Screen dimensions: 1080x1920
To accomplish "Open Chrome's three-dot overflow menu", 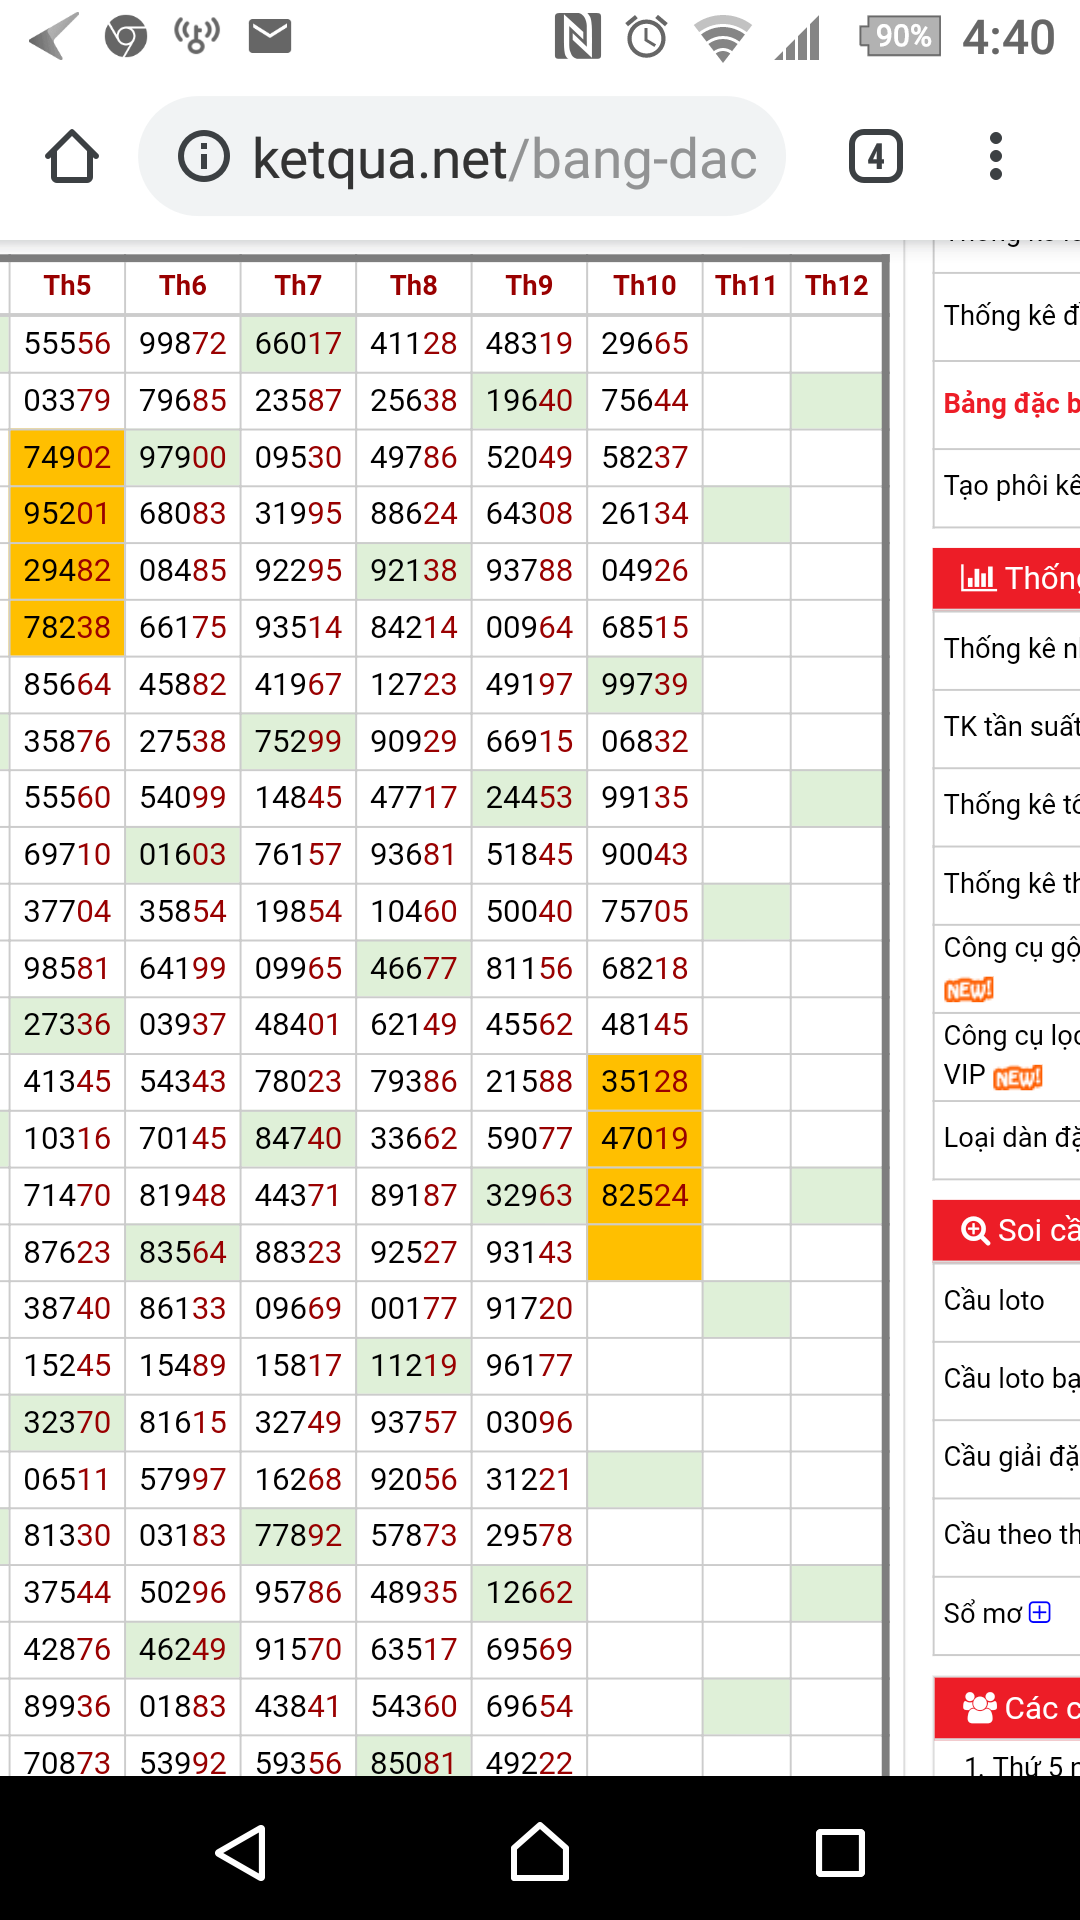I will coord(995,157).
